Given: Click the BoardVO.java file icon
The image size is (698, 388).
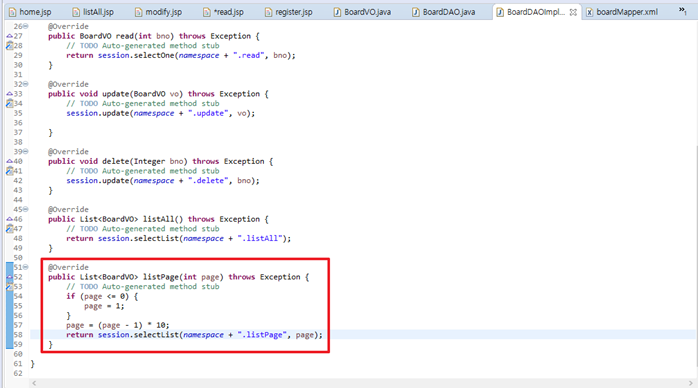Looking at the screenshot, I should (337, 12).
